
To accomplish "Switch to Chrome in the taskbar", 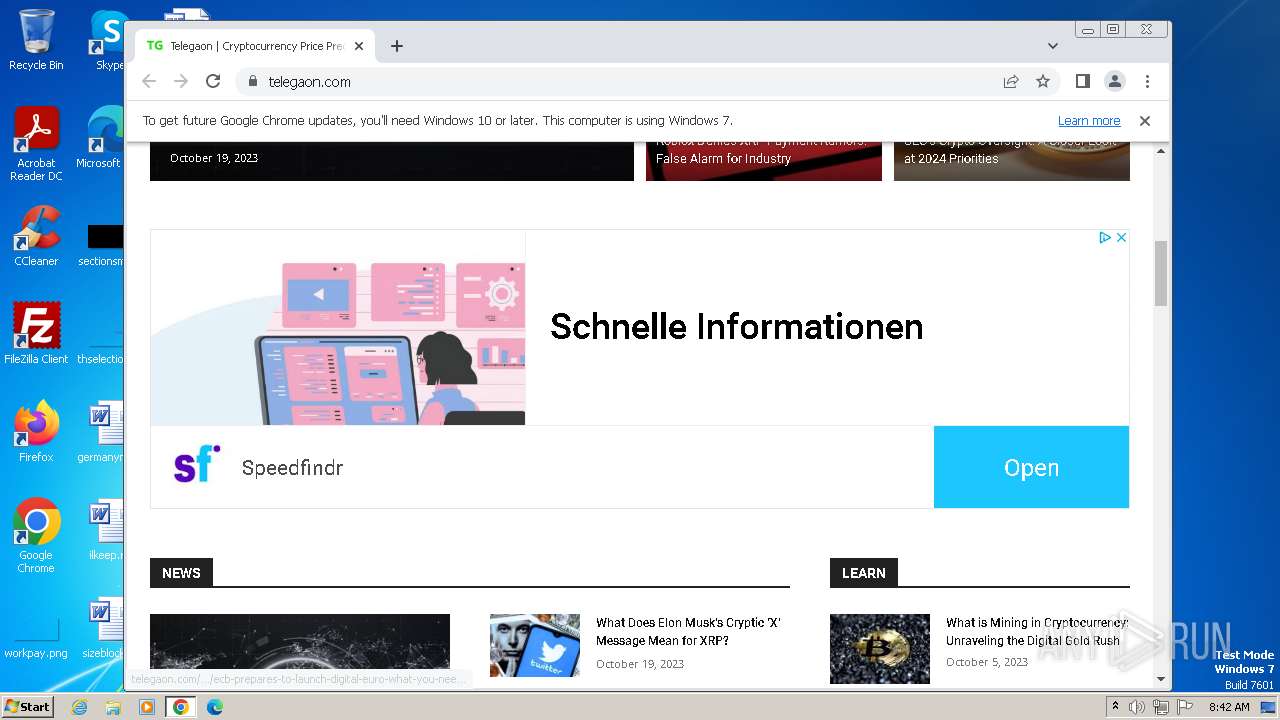I will click(x=181, y=707).
